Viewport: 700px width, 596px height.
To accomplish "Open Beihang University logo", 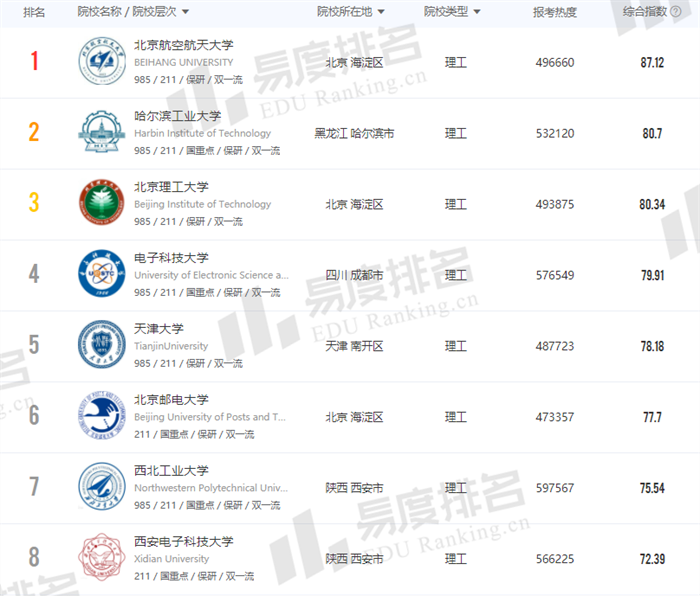I will pos(102,61).
